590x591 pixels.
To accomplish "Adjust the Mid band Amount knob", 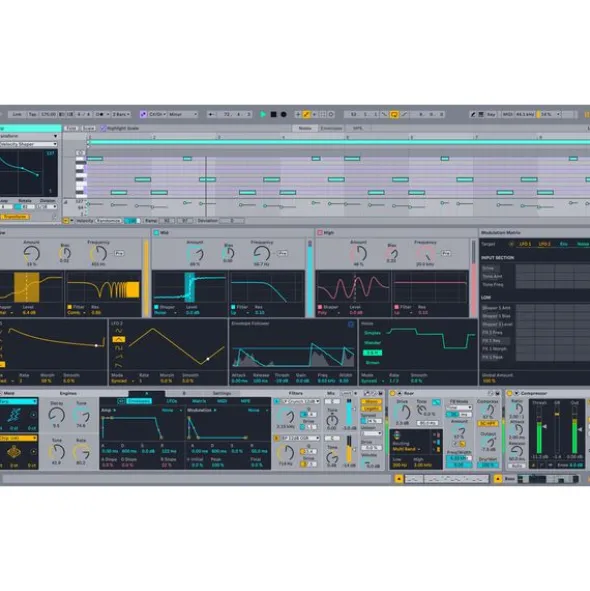I will click(x=195, y=254).
